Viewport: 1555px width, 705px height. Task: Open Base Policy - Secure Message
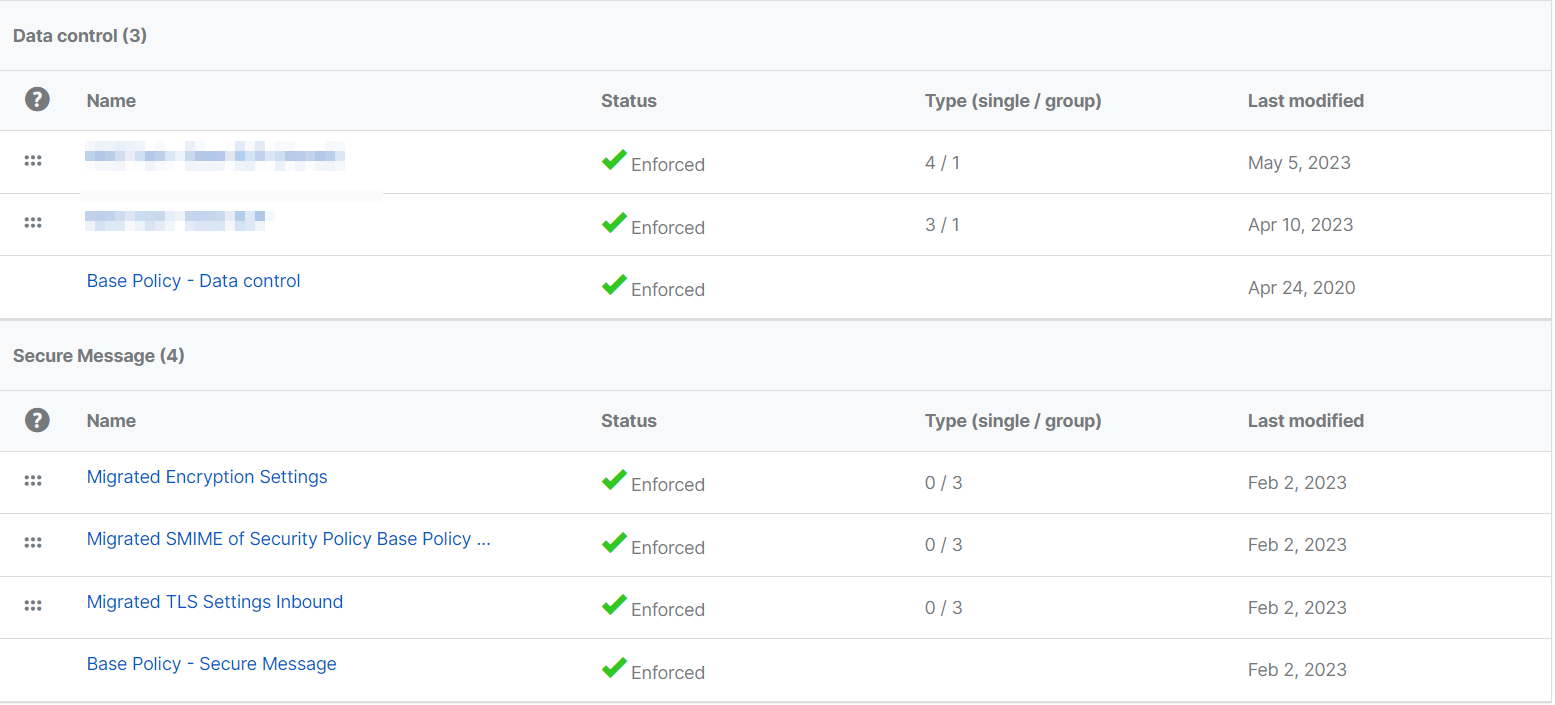[211, 664]
